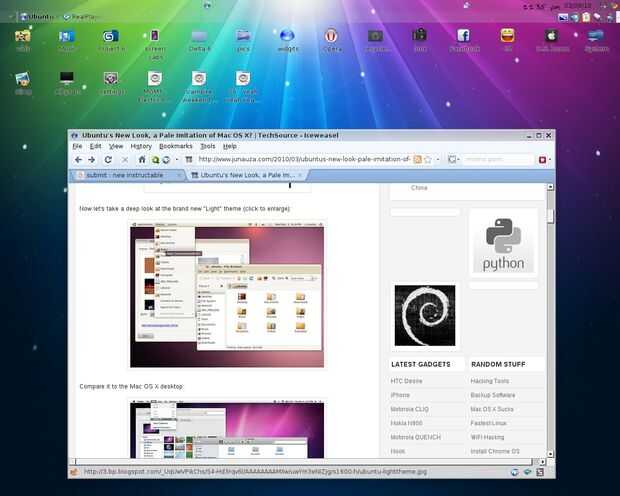The image size is (620, 496).
Task: Click the red extension icon at toolbar right
Action: (542, 159)
